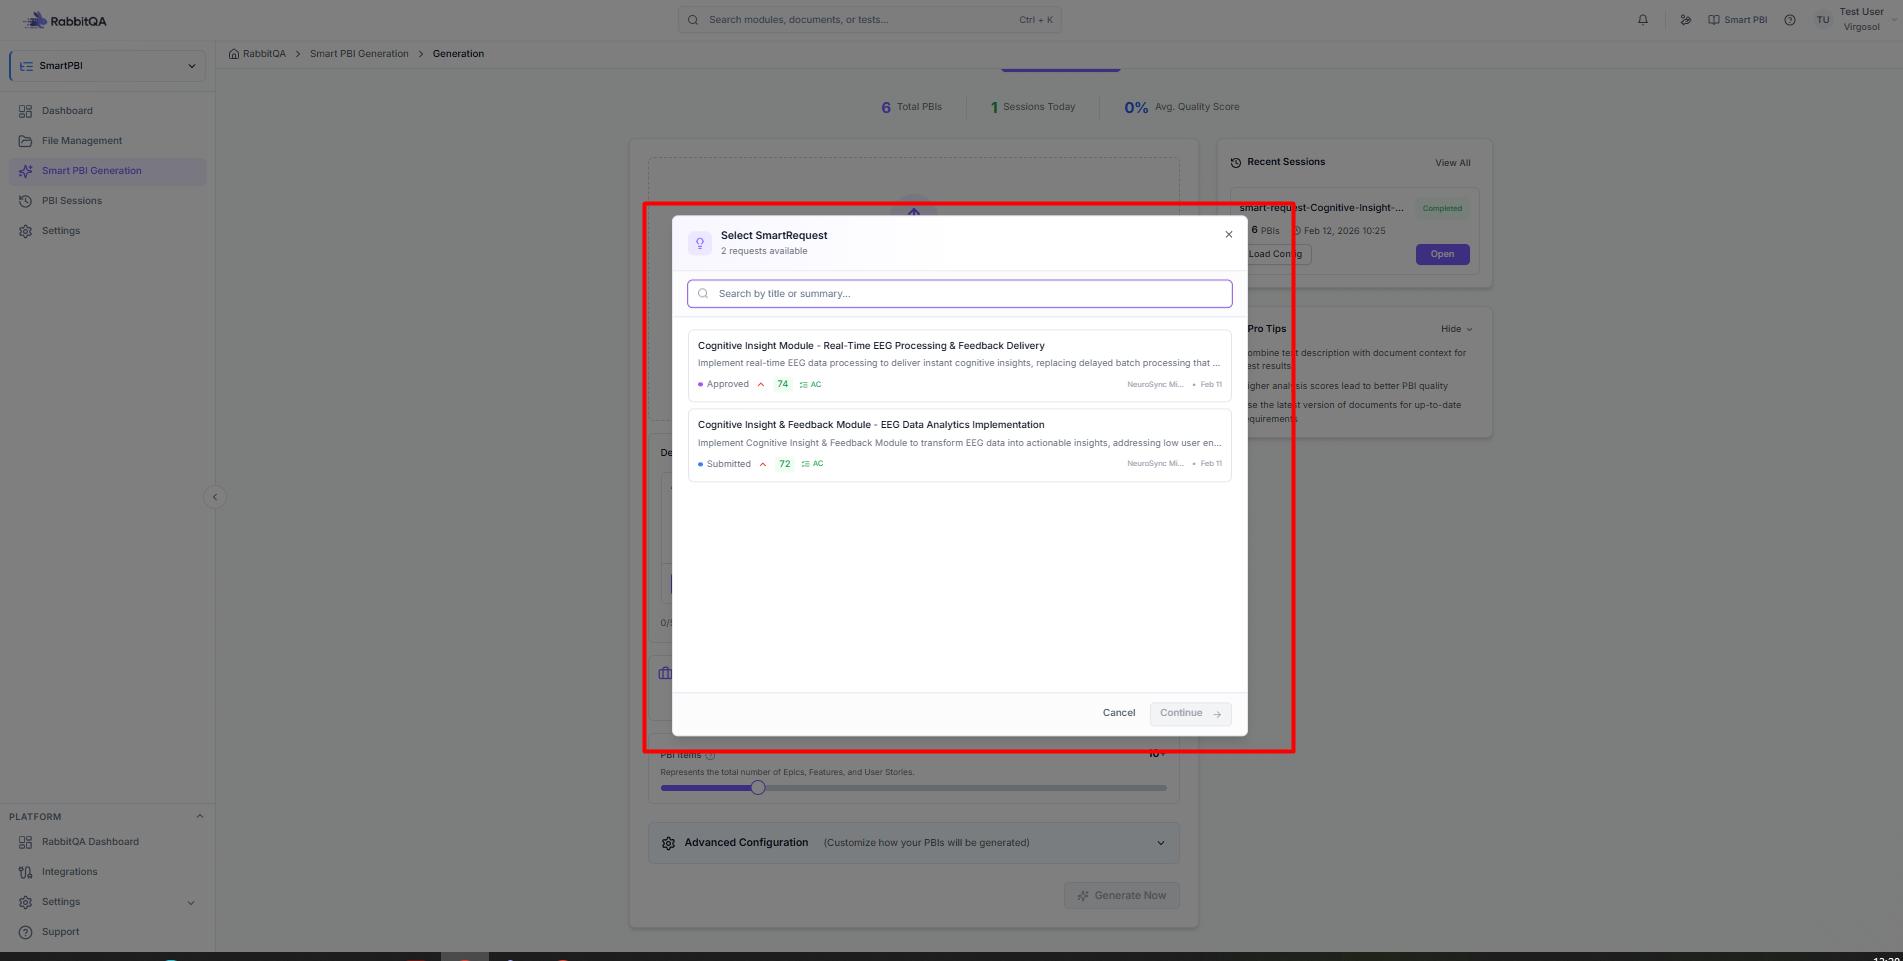Click Cancel in the SmartRequest dialog
Screen dimensions: 1903x961
1119,713
